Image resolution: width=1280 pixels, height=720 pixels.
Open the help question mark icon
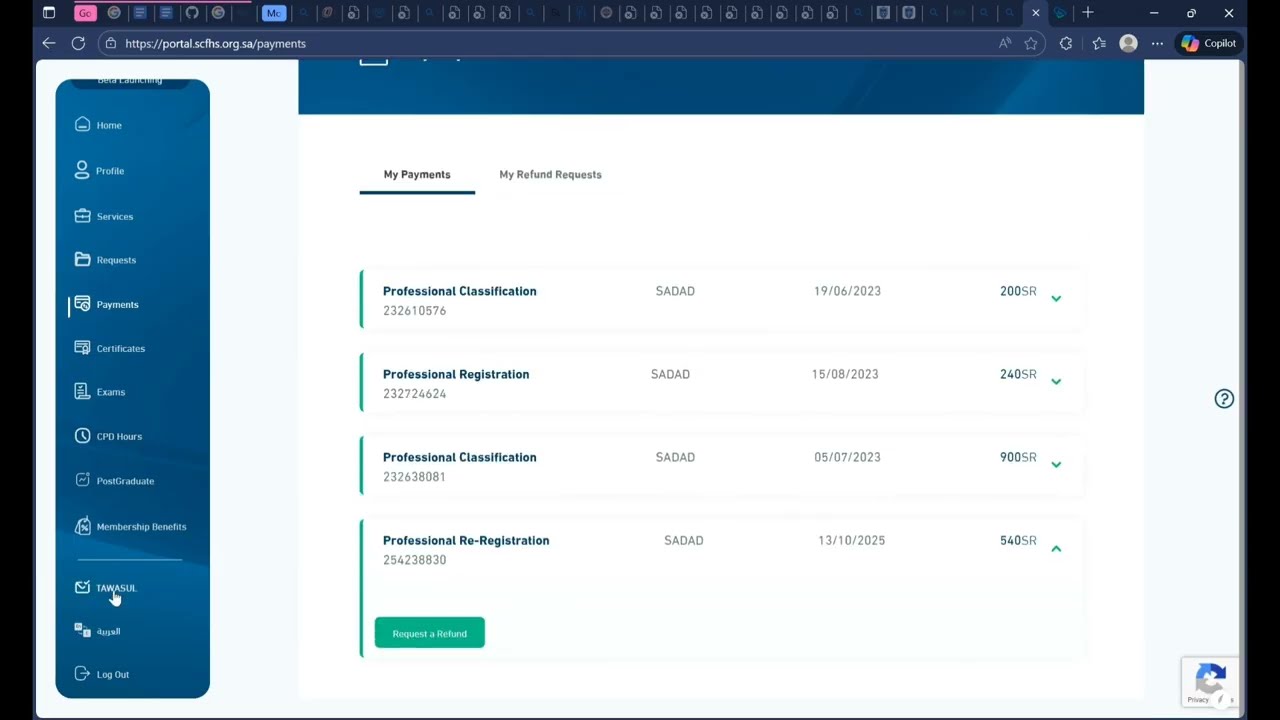click(x=1224, y=399)
